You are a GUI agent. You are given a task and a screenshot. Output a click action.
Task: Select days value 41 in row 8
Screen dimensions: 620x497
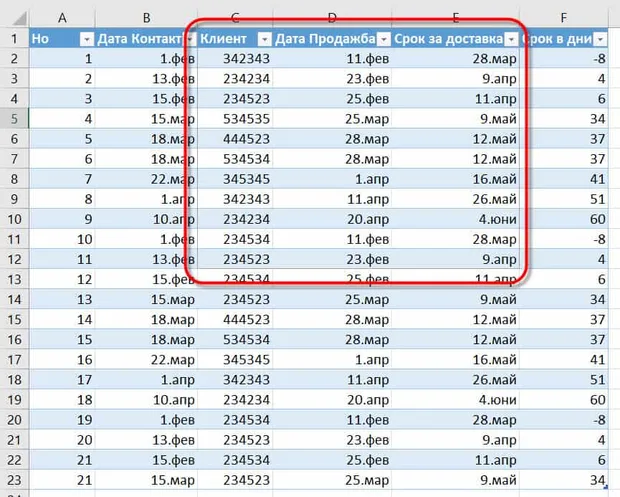pyautogui.click(x=564, y=179)
